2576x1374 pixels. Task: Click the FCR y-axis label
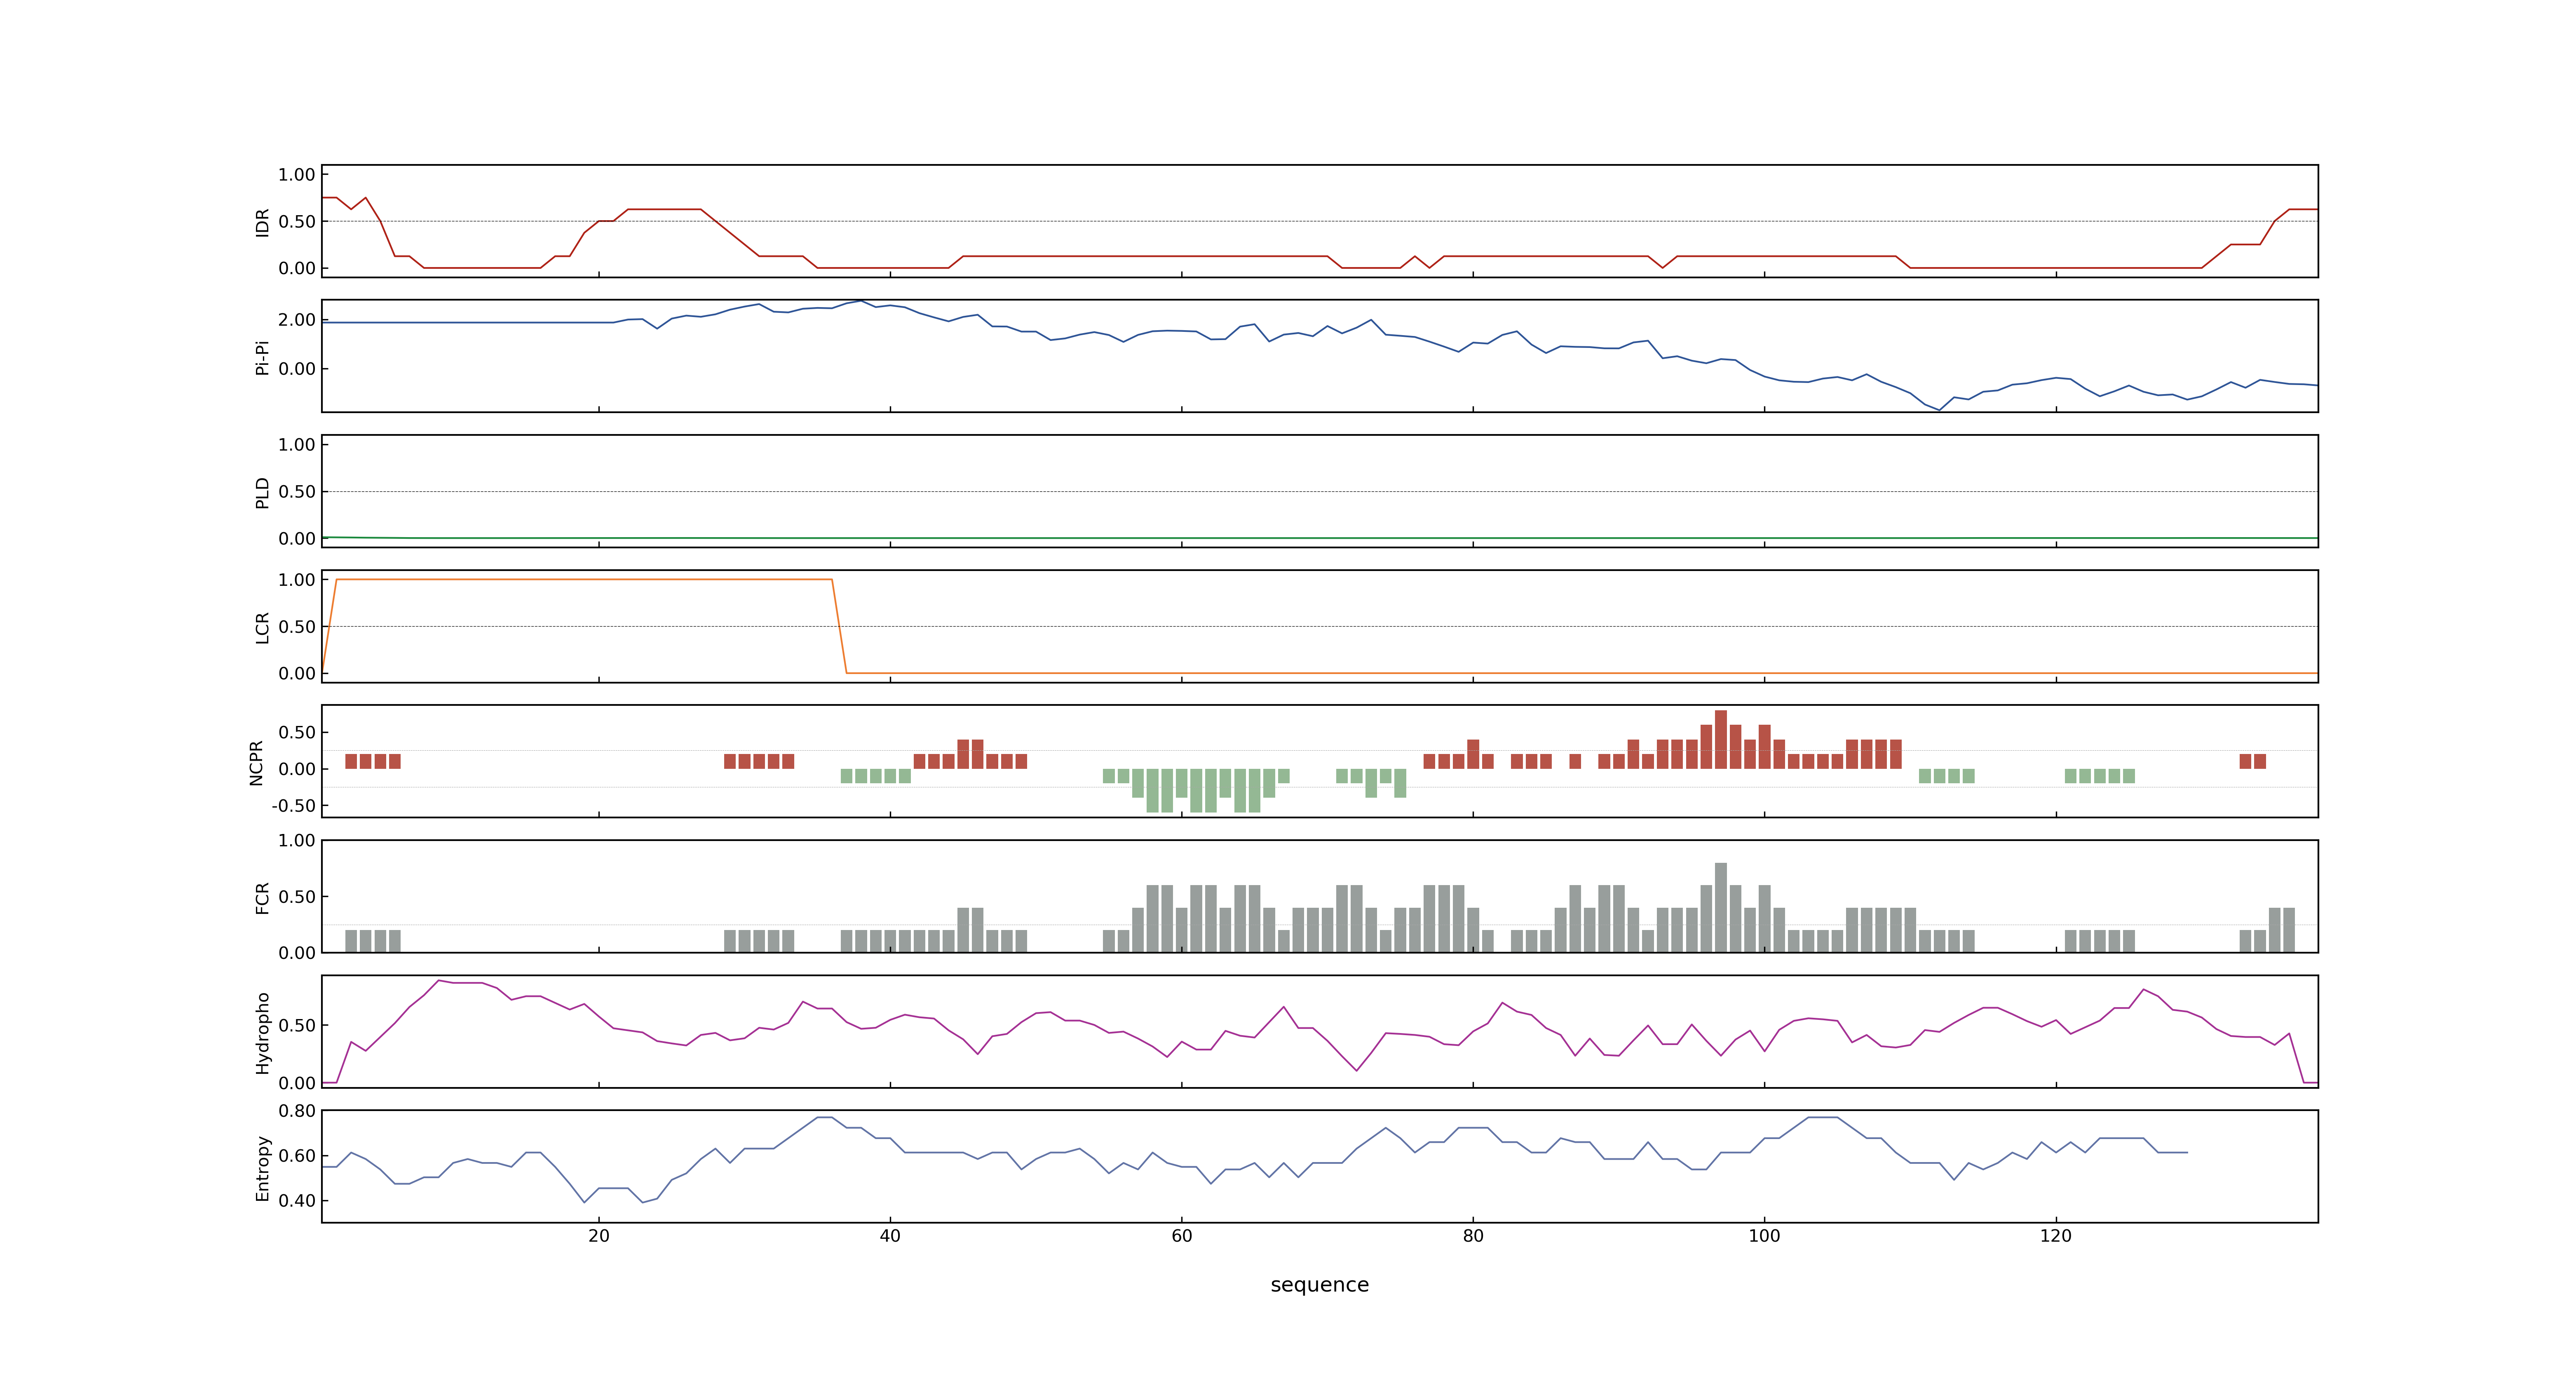coord(262,897)
